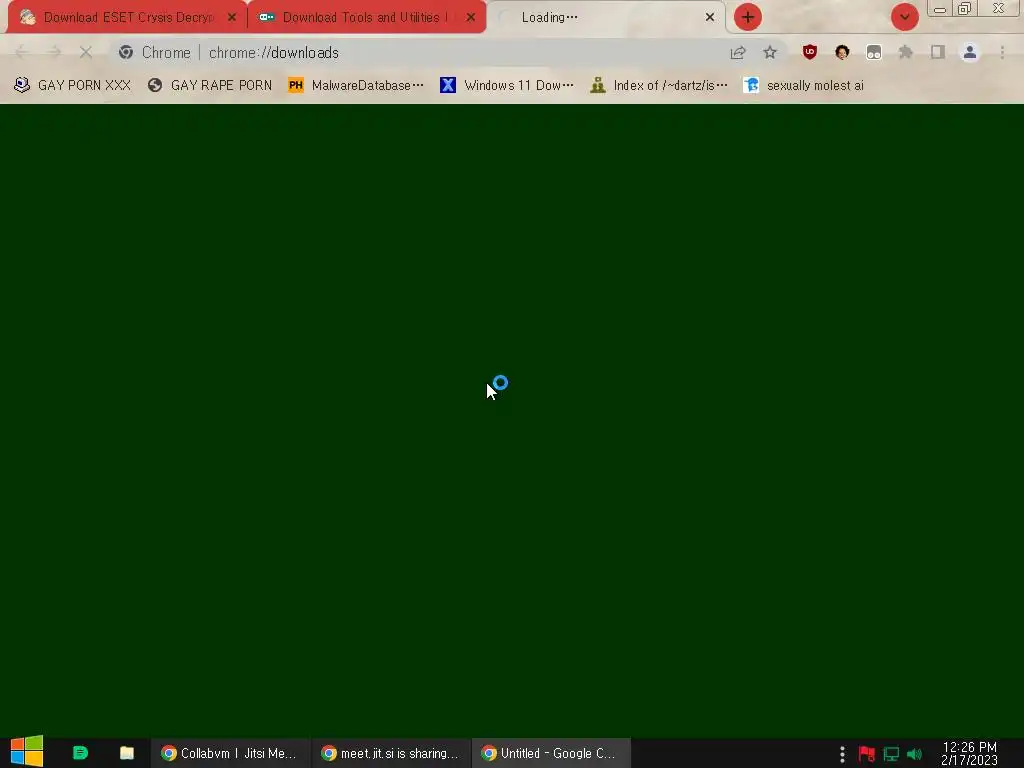Viewport: 1024px width, 768px height.
Task: Toggle the side panel icon
Action: click(x=938, y=52)
